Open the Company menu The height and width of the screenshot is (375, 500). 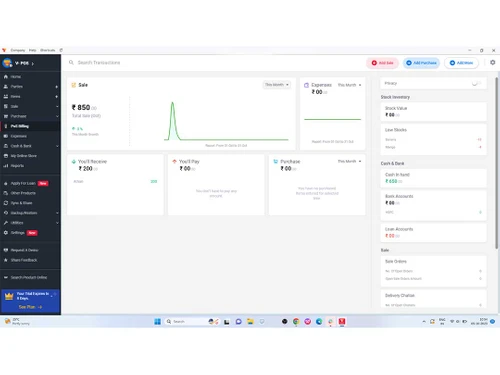coord(18,50)
